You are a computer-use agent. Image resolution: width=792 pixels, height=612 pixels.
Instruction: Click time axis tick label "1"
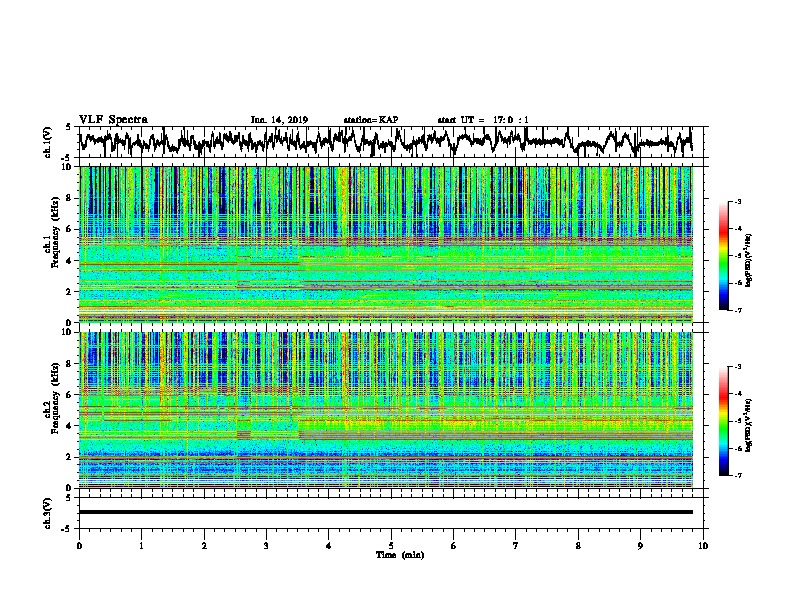pyautogui.click(x=141, y=546)
